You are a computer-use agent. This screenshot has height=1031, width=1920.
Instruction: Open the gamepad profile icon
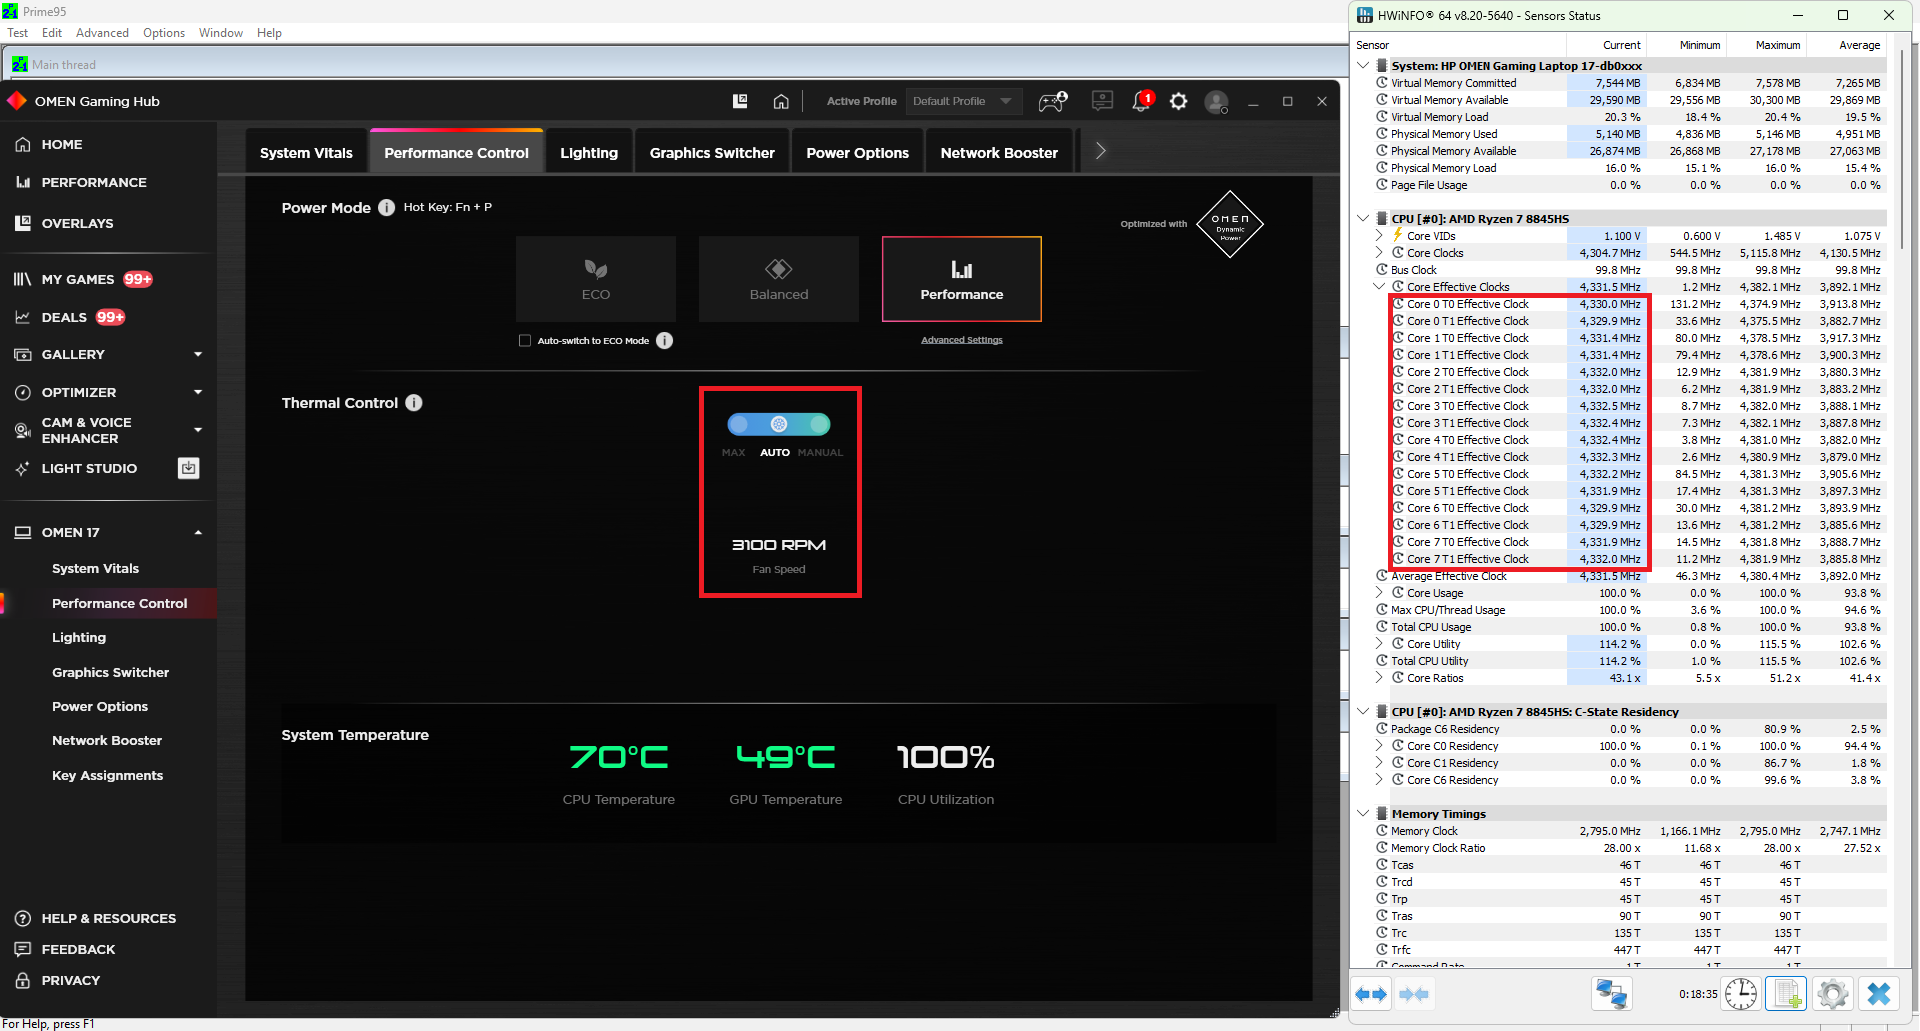[1053, 101]
